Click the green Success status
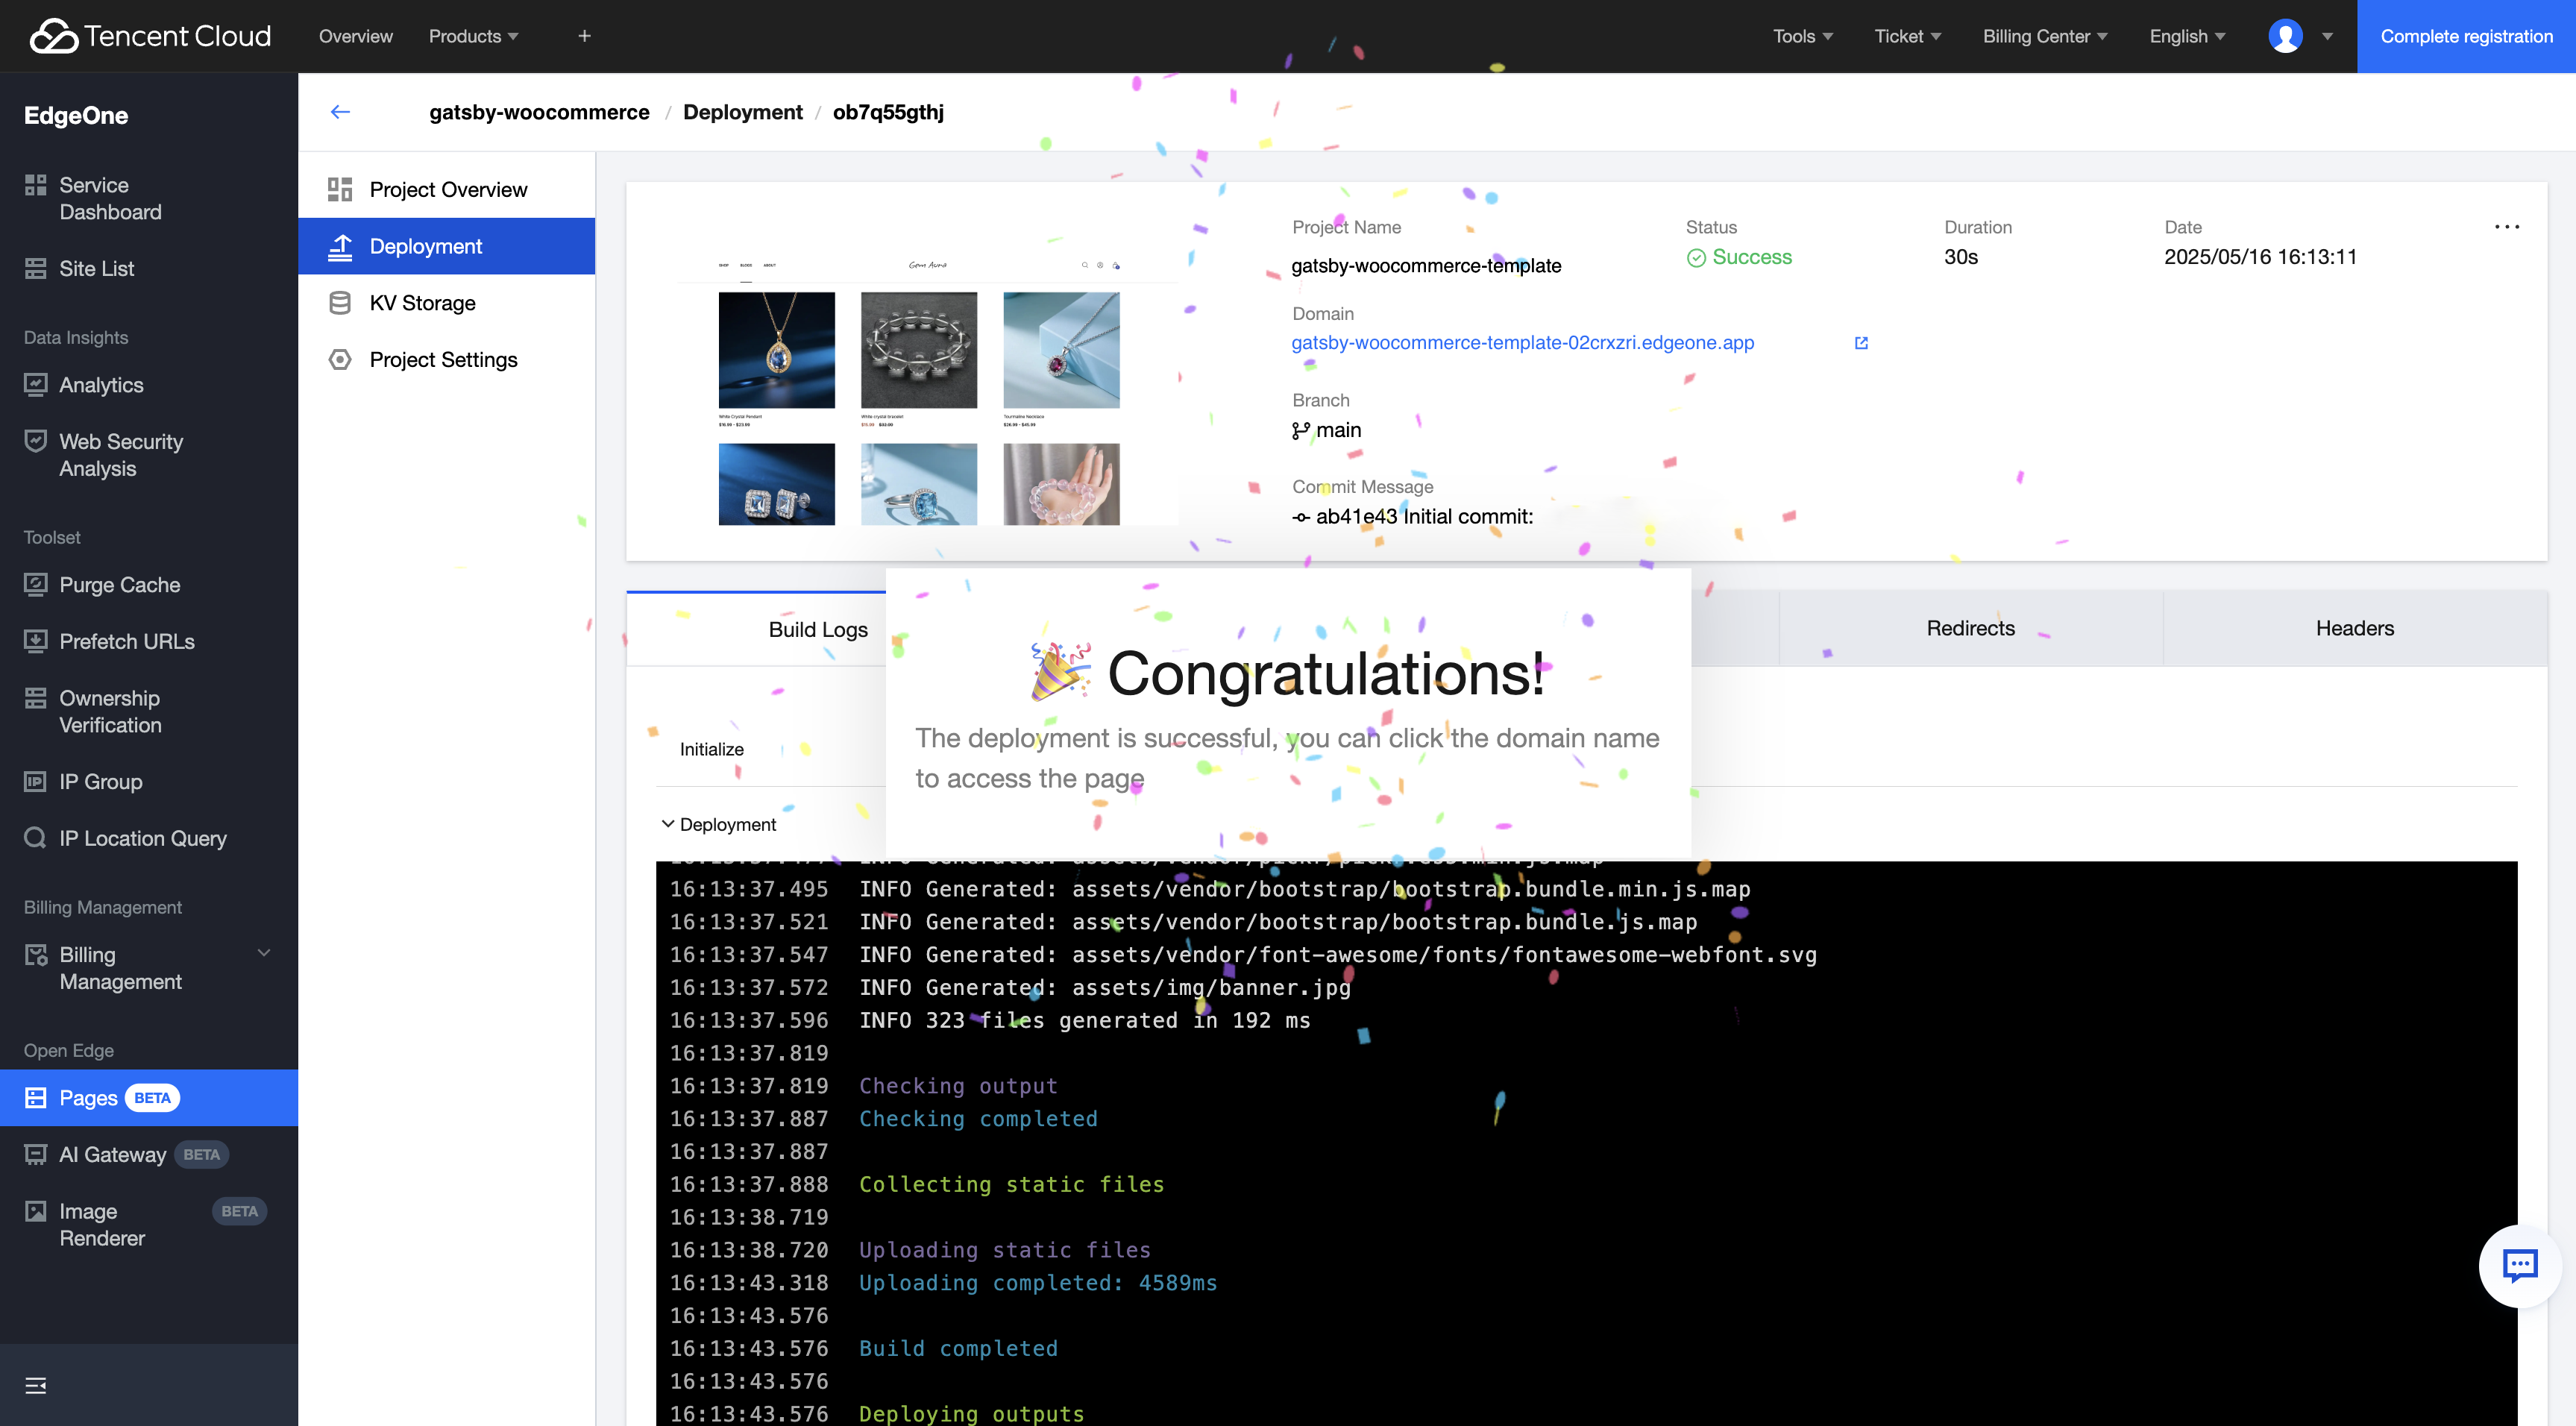 pyautogui.click(x=1739, y=257)
